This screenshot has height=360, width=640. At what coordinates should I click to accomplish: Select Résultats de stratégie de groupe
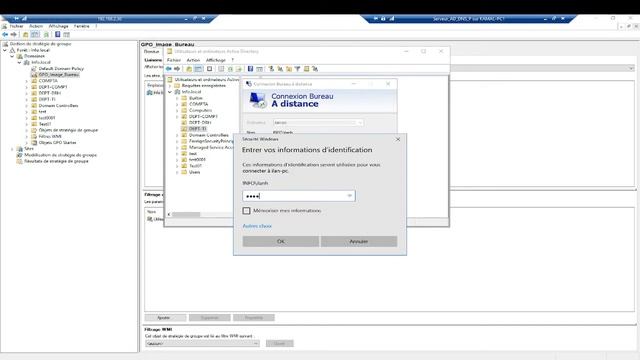(56, 161)
